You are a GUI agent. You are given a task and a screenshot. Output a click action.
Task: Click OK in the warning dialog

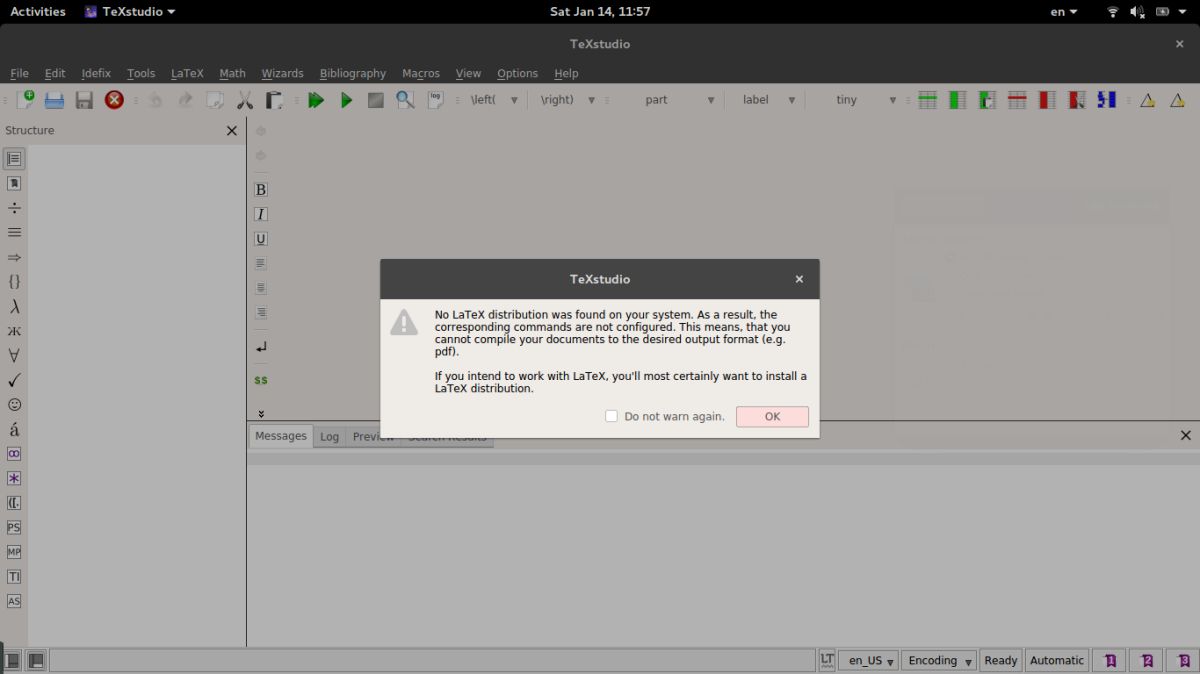[x=772, y=417]
